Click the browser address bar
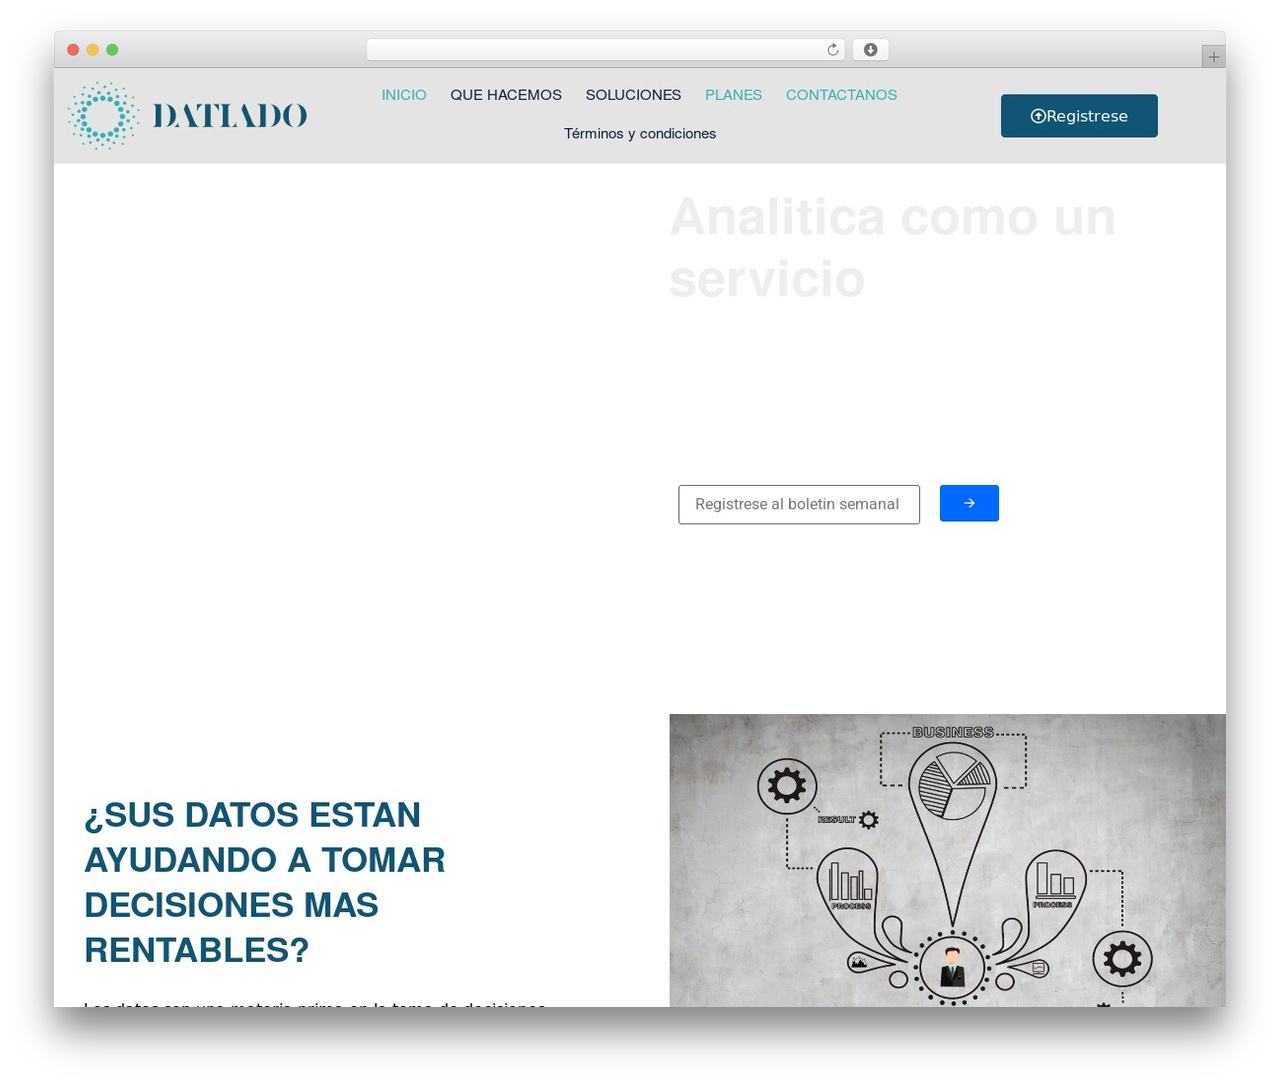The width and height of the screenshot is (1280, 1084). [x=605, y=50]
